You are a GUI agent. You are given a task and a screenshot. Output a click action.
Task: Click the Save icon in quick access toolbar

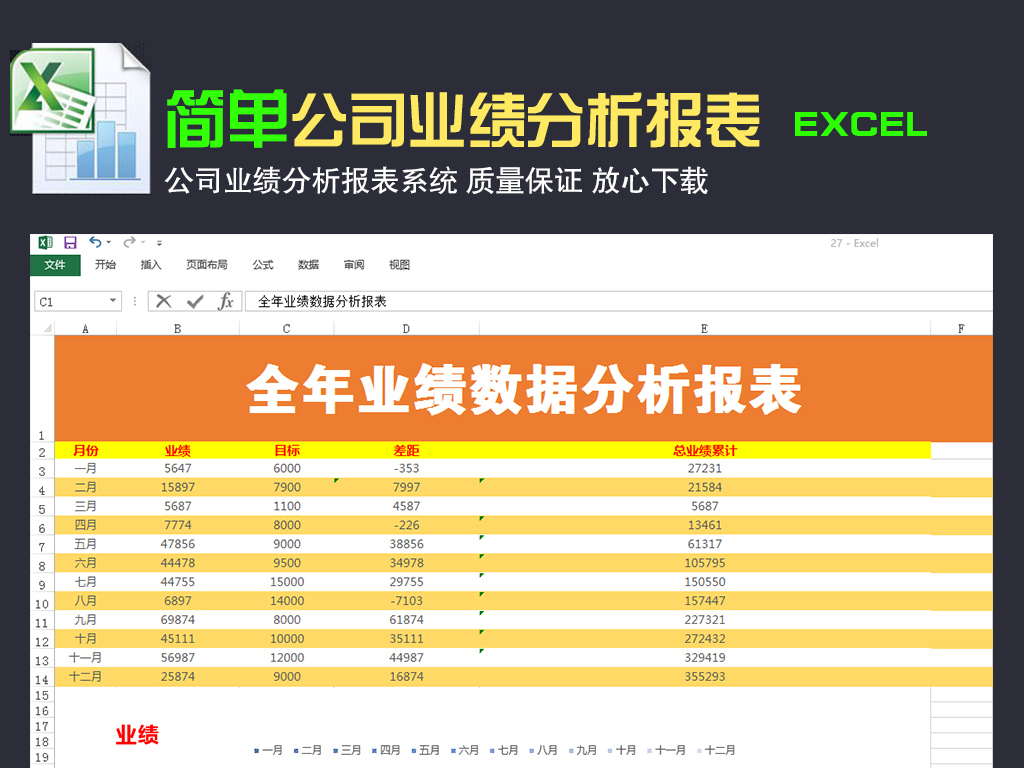[70, 243]
